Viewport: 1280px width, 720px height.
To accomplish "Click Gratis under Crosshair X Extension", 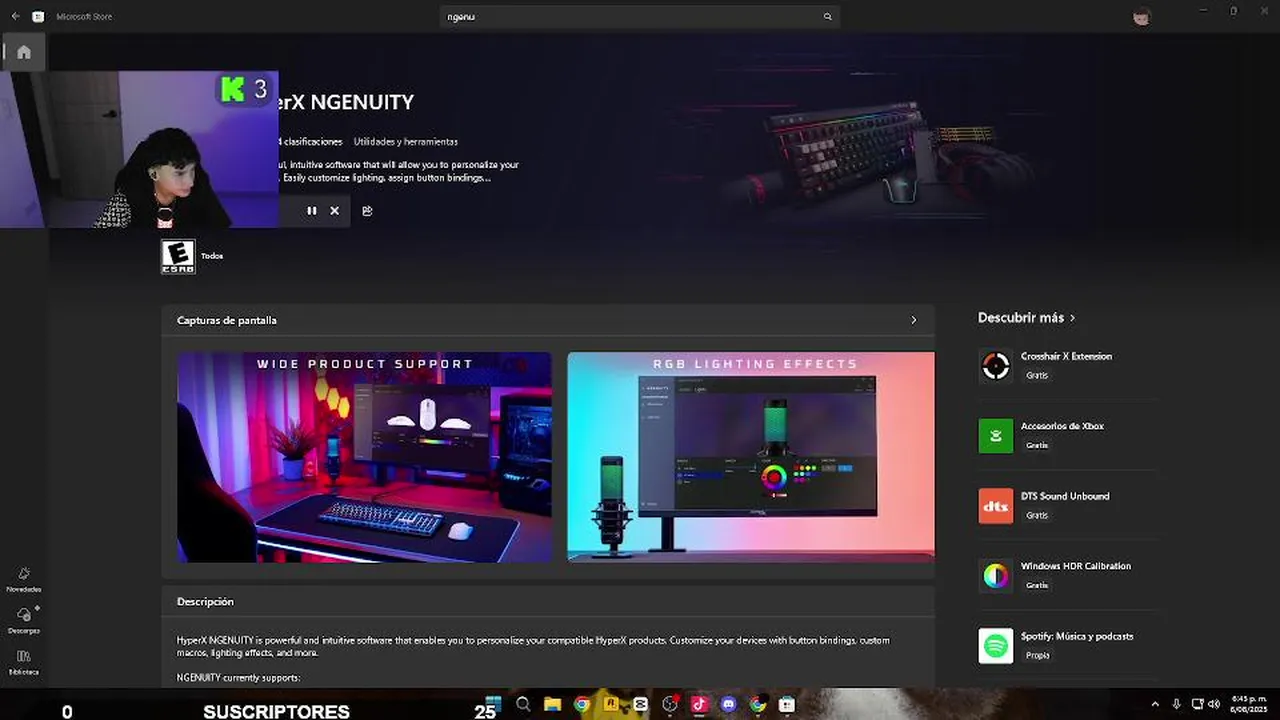I will pos(1037,375).
